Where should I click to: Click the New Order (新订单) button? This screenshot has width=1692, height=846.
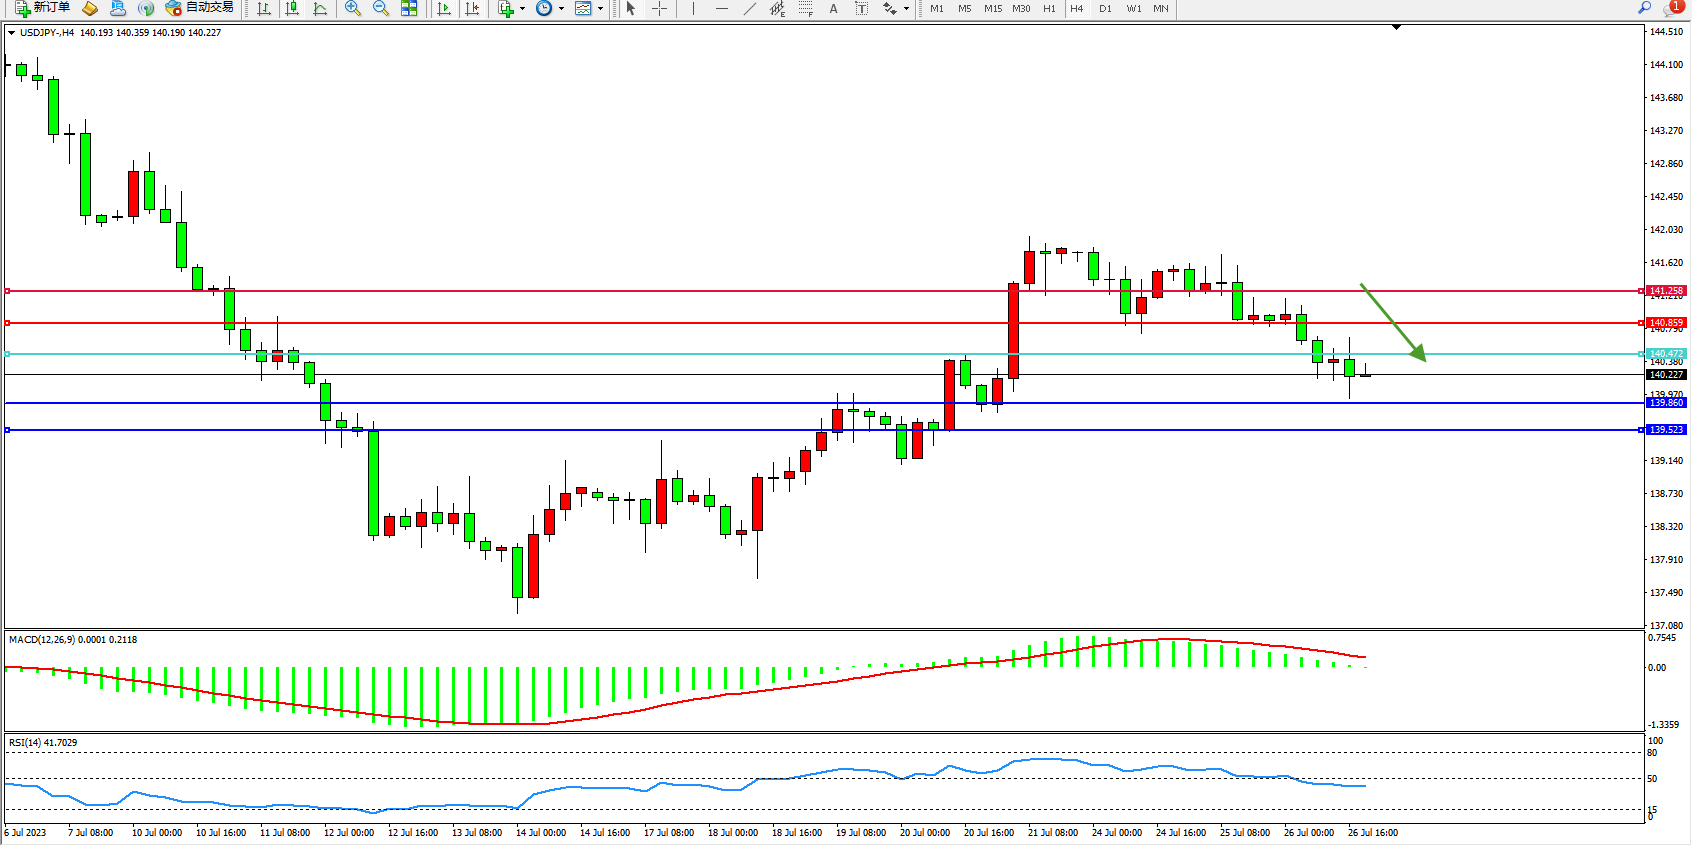pos(43,8)
